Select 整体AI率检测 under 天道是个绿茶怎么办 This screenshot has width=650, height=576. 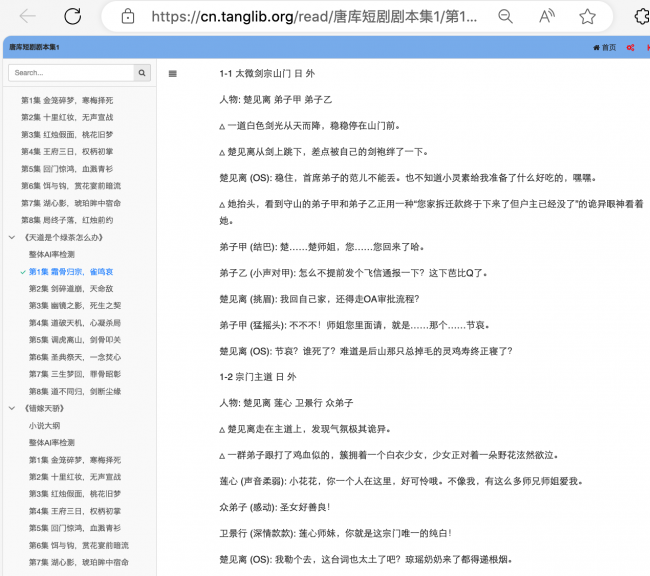[51, 254]
